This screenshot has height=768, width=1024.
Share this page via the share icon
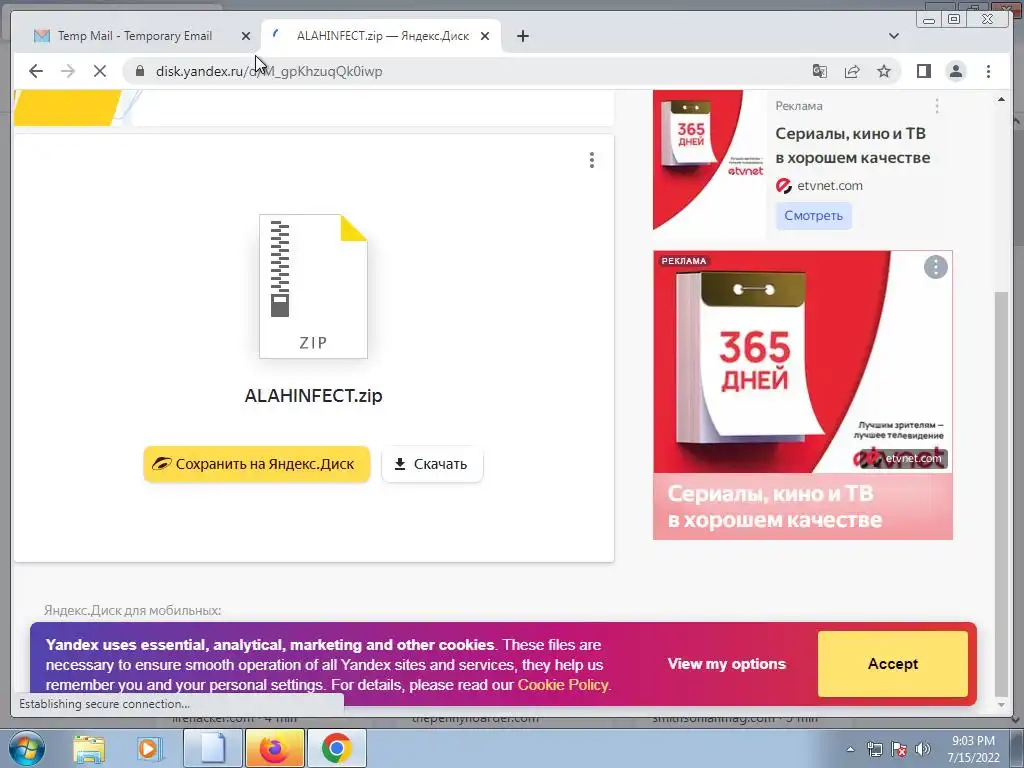(x=852, y=71)
